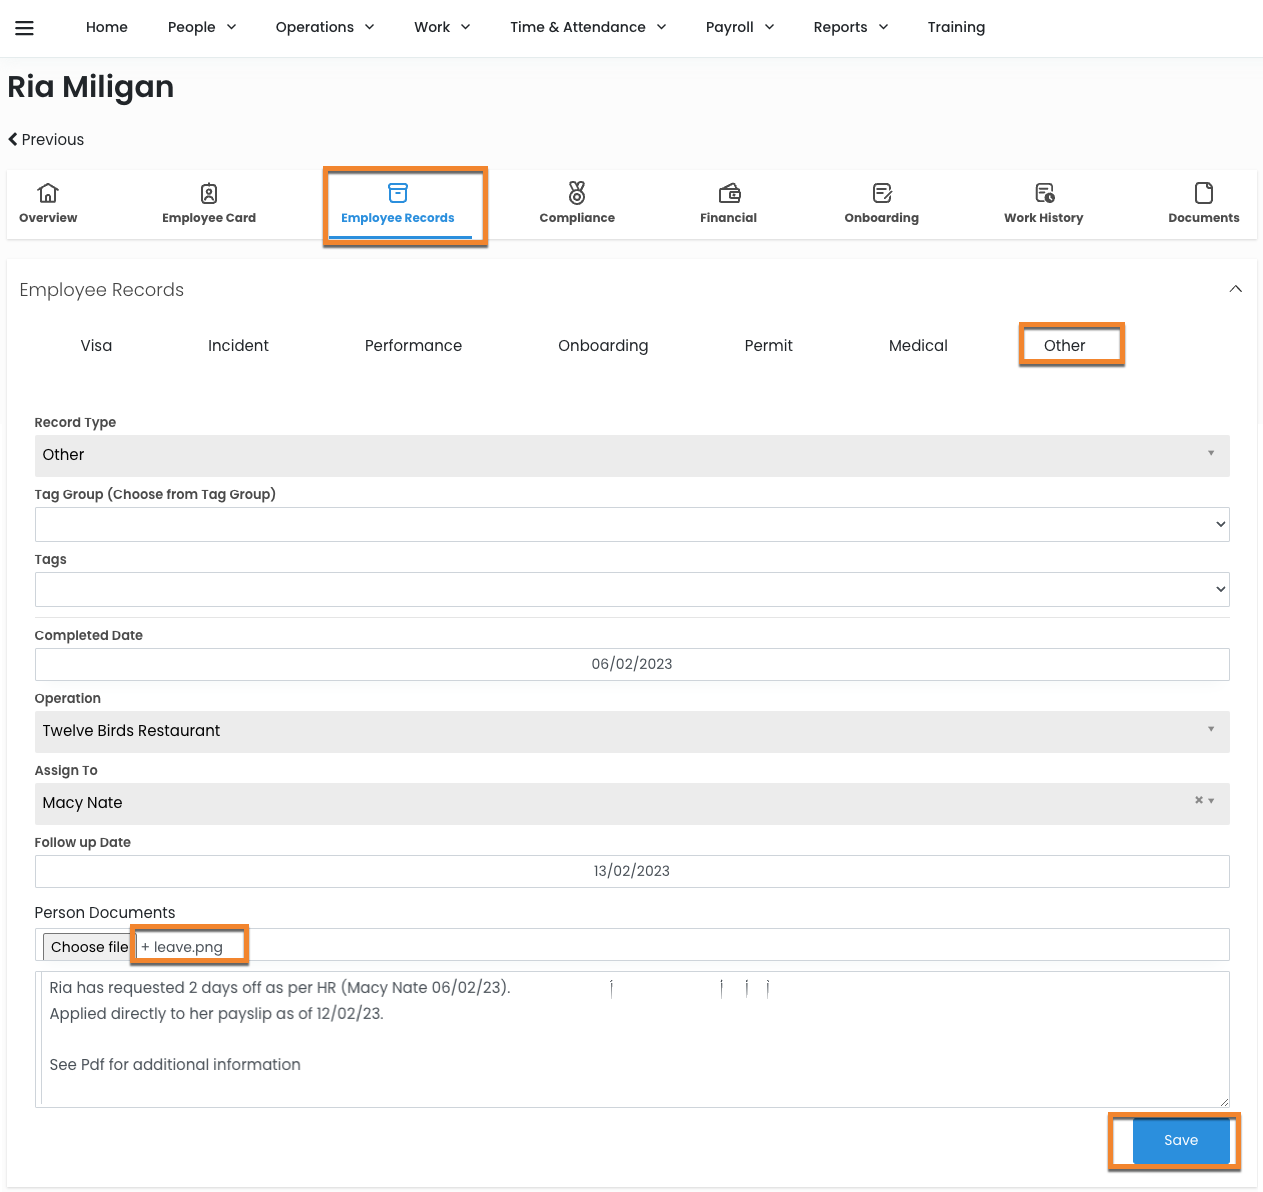Click the Completed Date field

pyautogui.click(x=631, y=664)
